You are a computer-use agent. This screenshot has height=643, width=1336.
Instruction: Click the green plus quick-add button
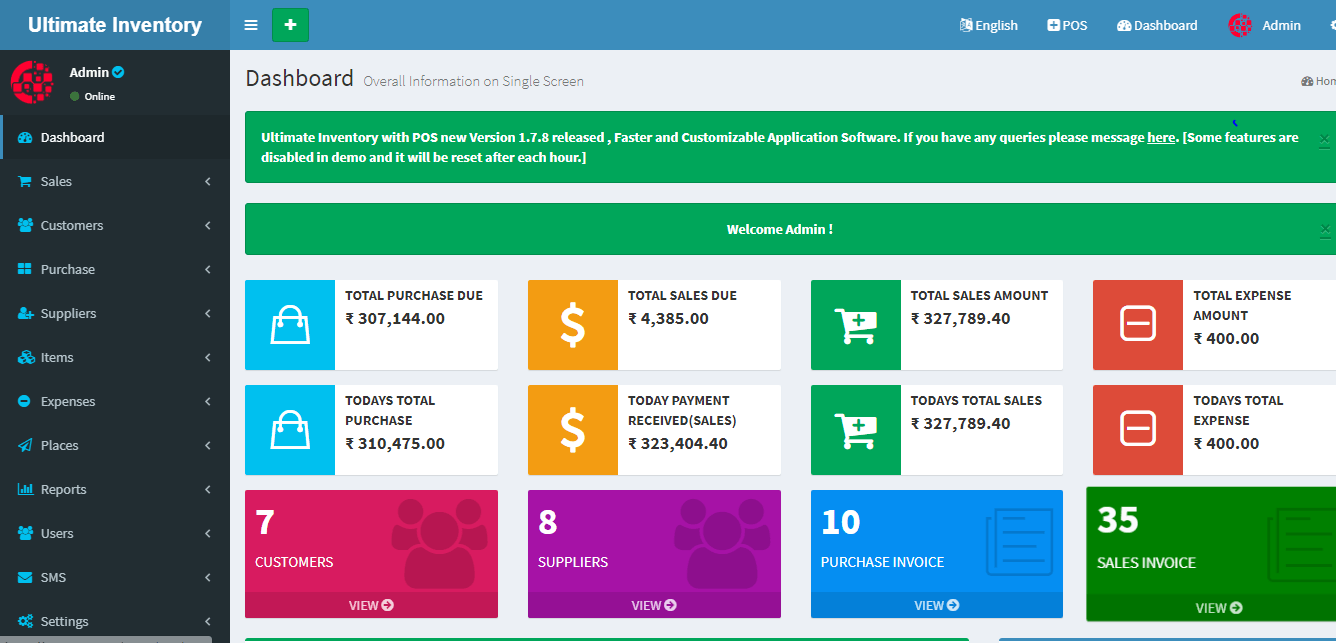coord(290,25)
